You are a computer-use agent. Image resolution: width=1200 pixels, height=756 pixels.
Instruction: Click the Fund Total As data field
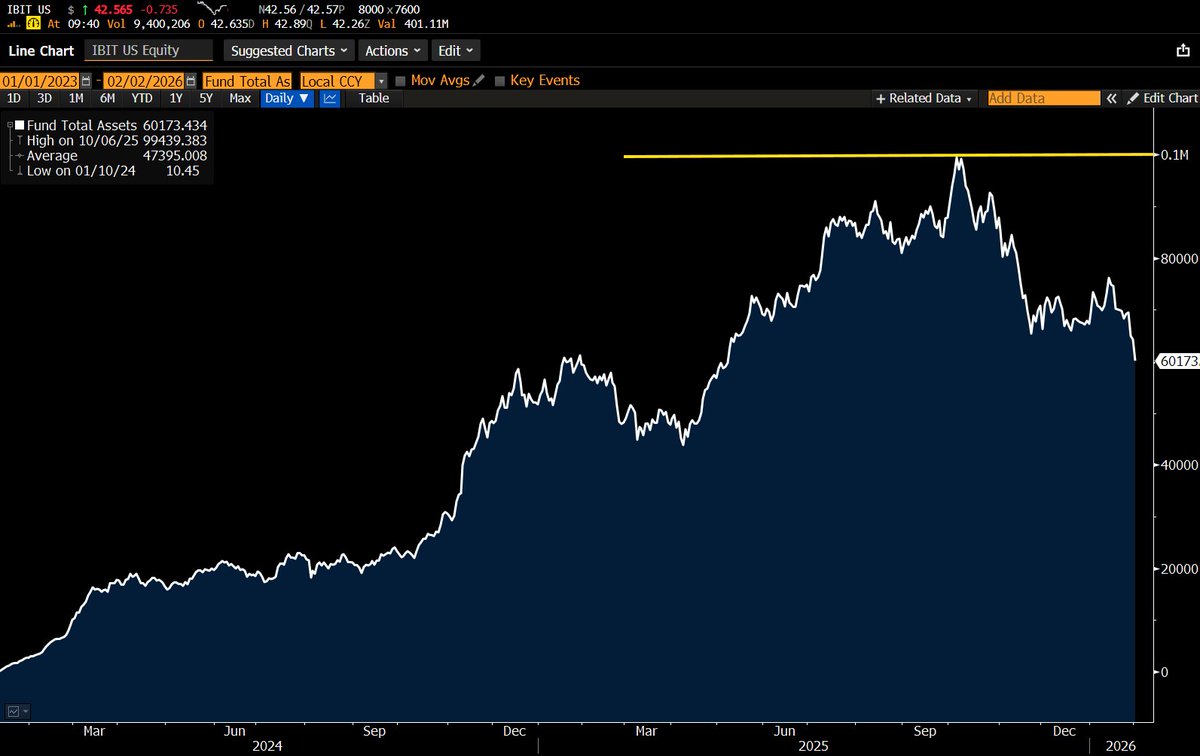[x=248, y=80]
